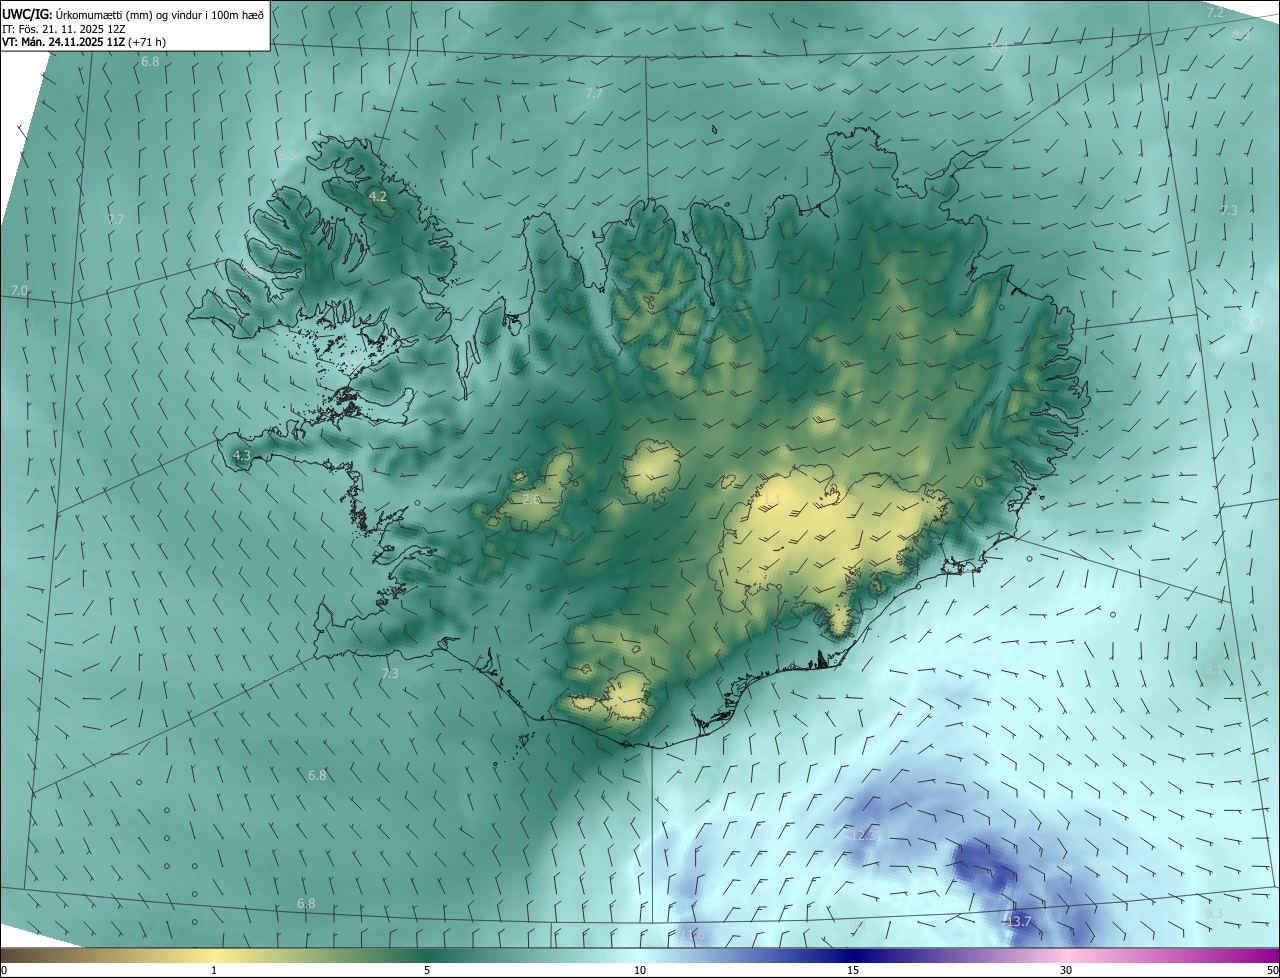1280x978 pixels.
Task: Click the color scale tick labeled 5
Action: pyautogui.click(x=427, y=970)
